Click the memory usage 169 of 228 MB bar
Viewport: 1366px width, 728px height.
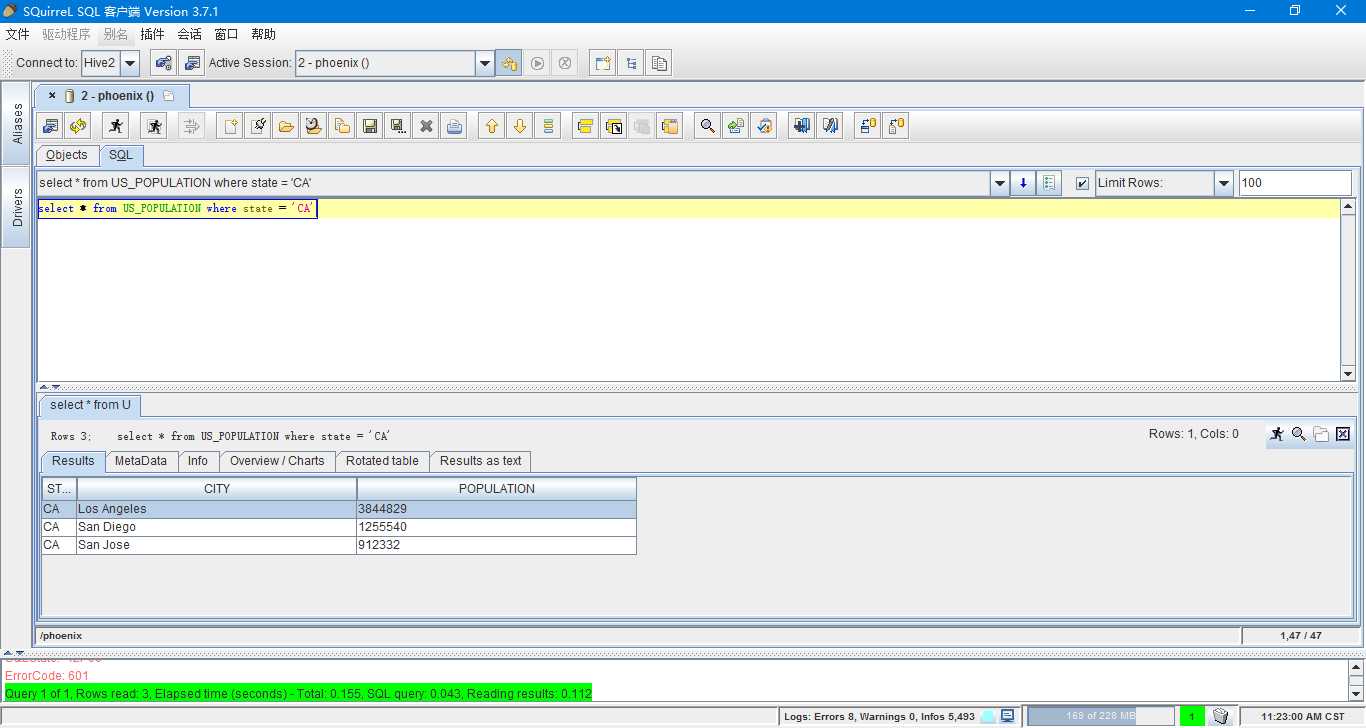pos(1101,716)
